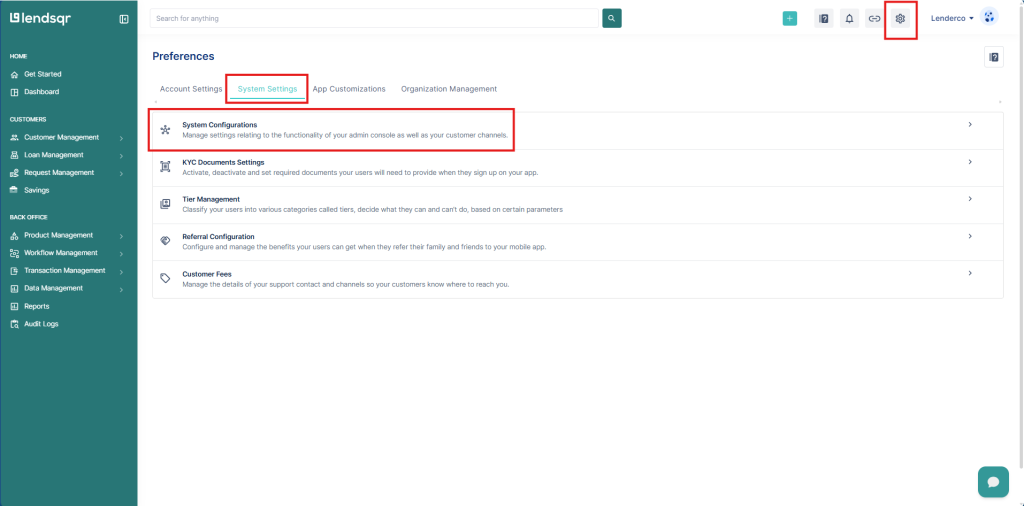Switch to the App Customizations tab
The image size is (1024, 506).
pos(349,89)
